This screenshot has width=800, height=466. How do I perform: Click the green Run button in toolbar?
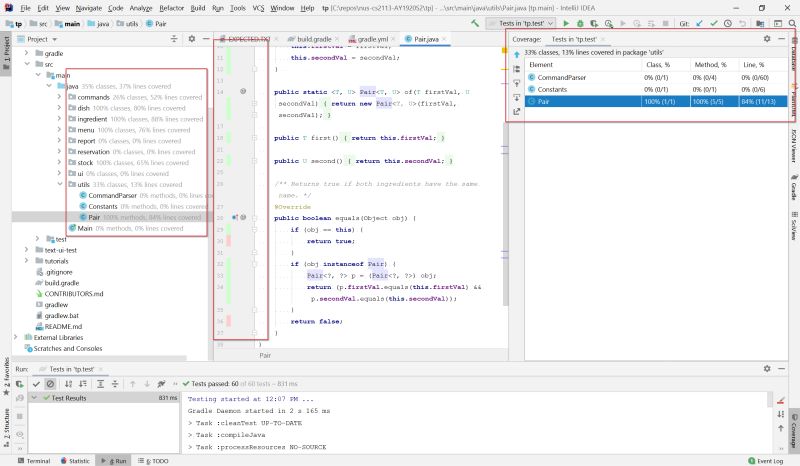566,23
